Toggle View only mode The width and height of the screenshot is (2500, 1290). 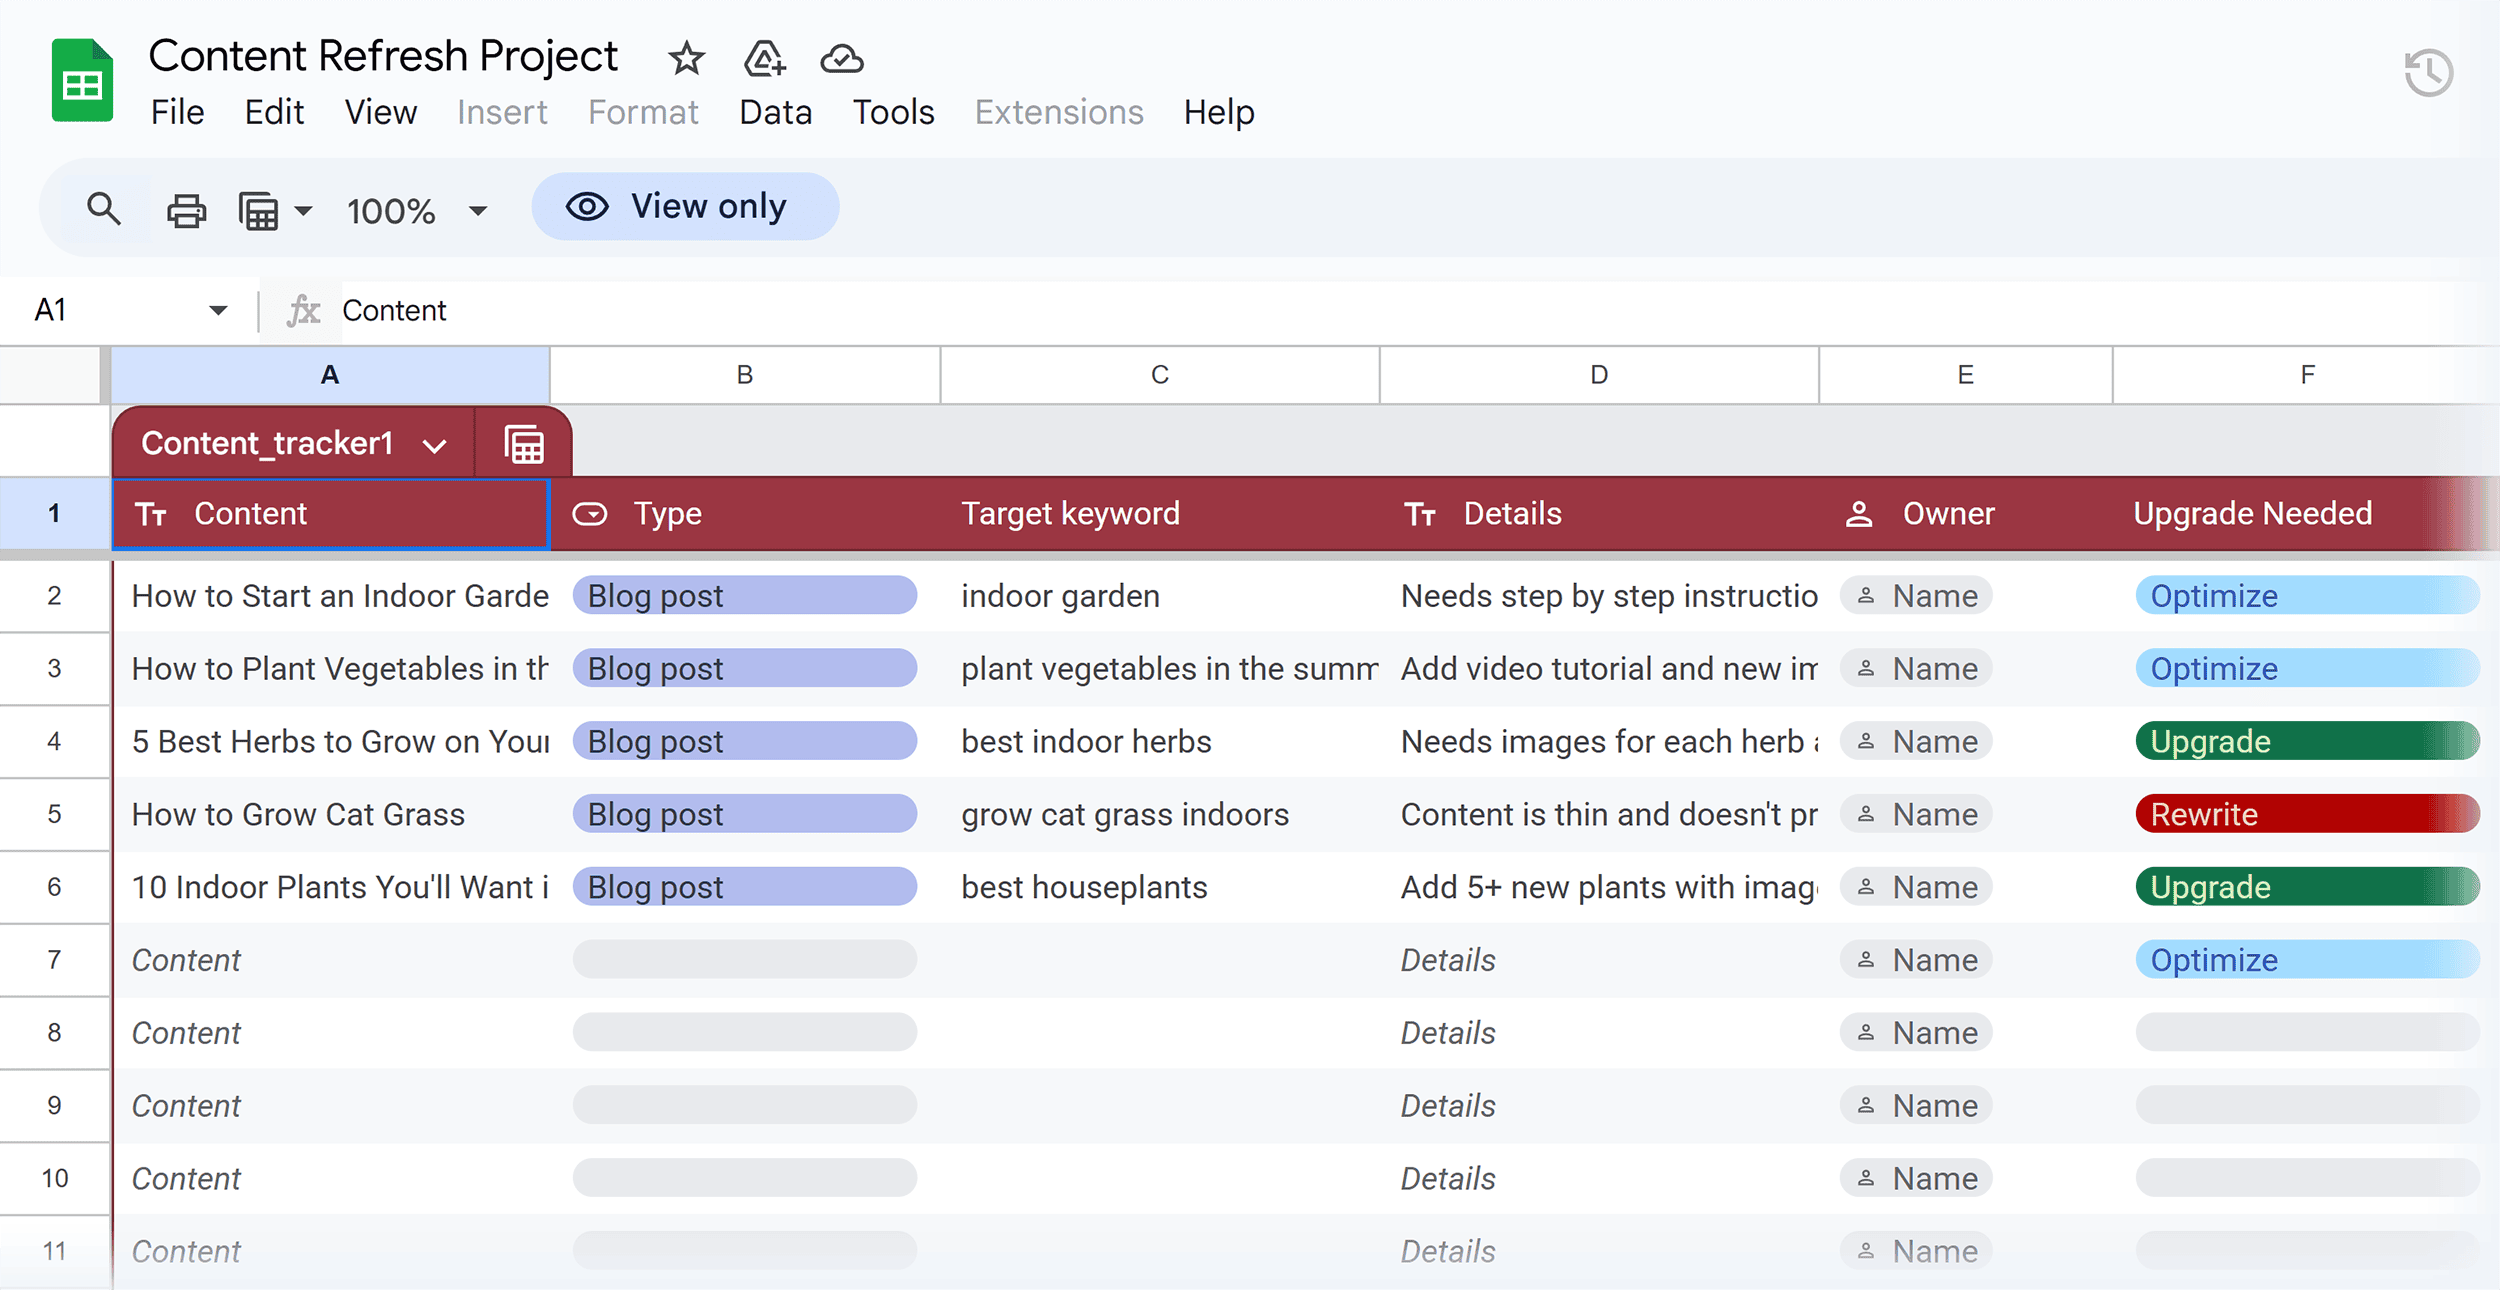point(684,206)
